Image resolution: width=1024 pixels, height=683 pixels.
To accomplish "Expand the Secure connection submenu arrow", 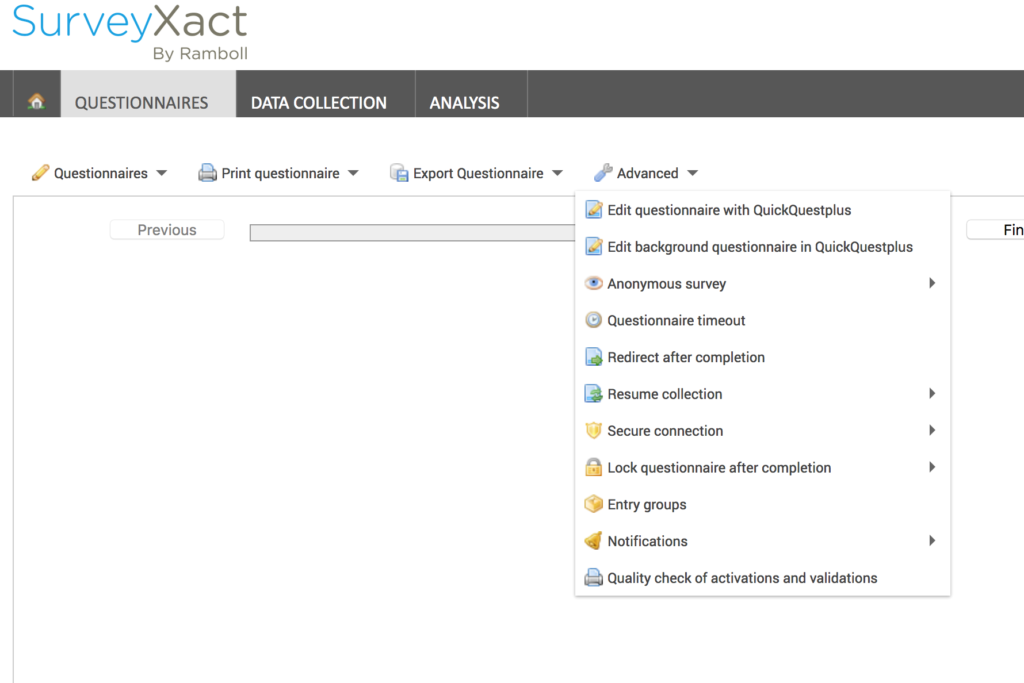I will click(x=932, y=430).
